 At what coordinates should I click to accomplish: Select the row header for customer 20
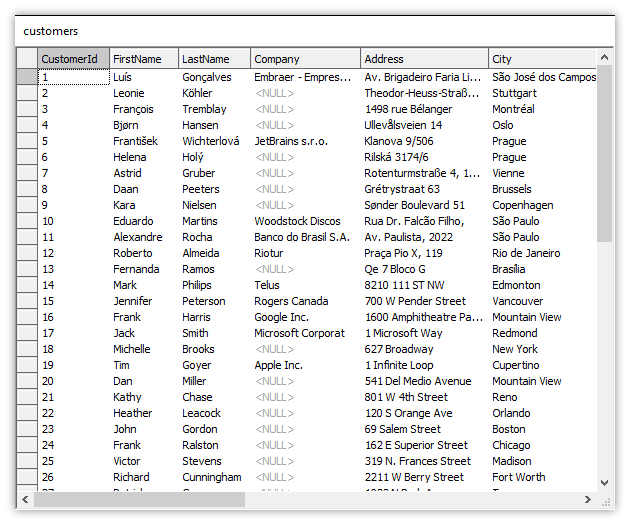click(x=27, y=381)
